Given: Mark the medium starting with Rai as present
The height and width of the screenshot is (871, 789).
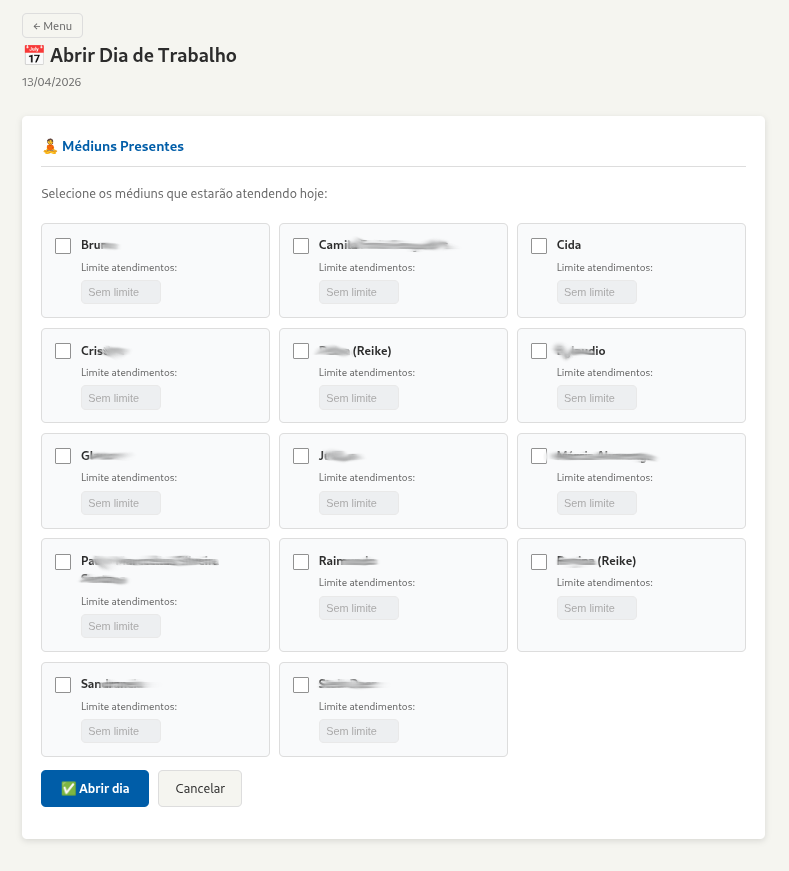Looking at the screenshot, I should [301, 562].
